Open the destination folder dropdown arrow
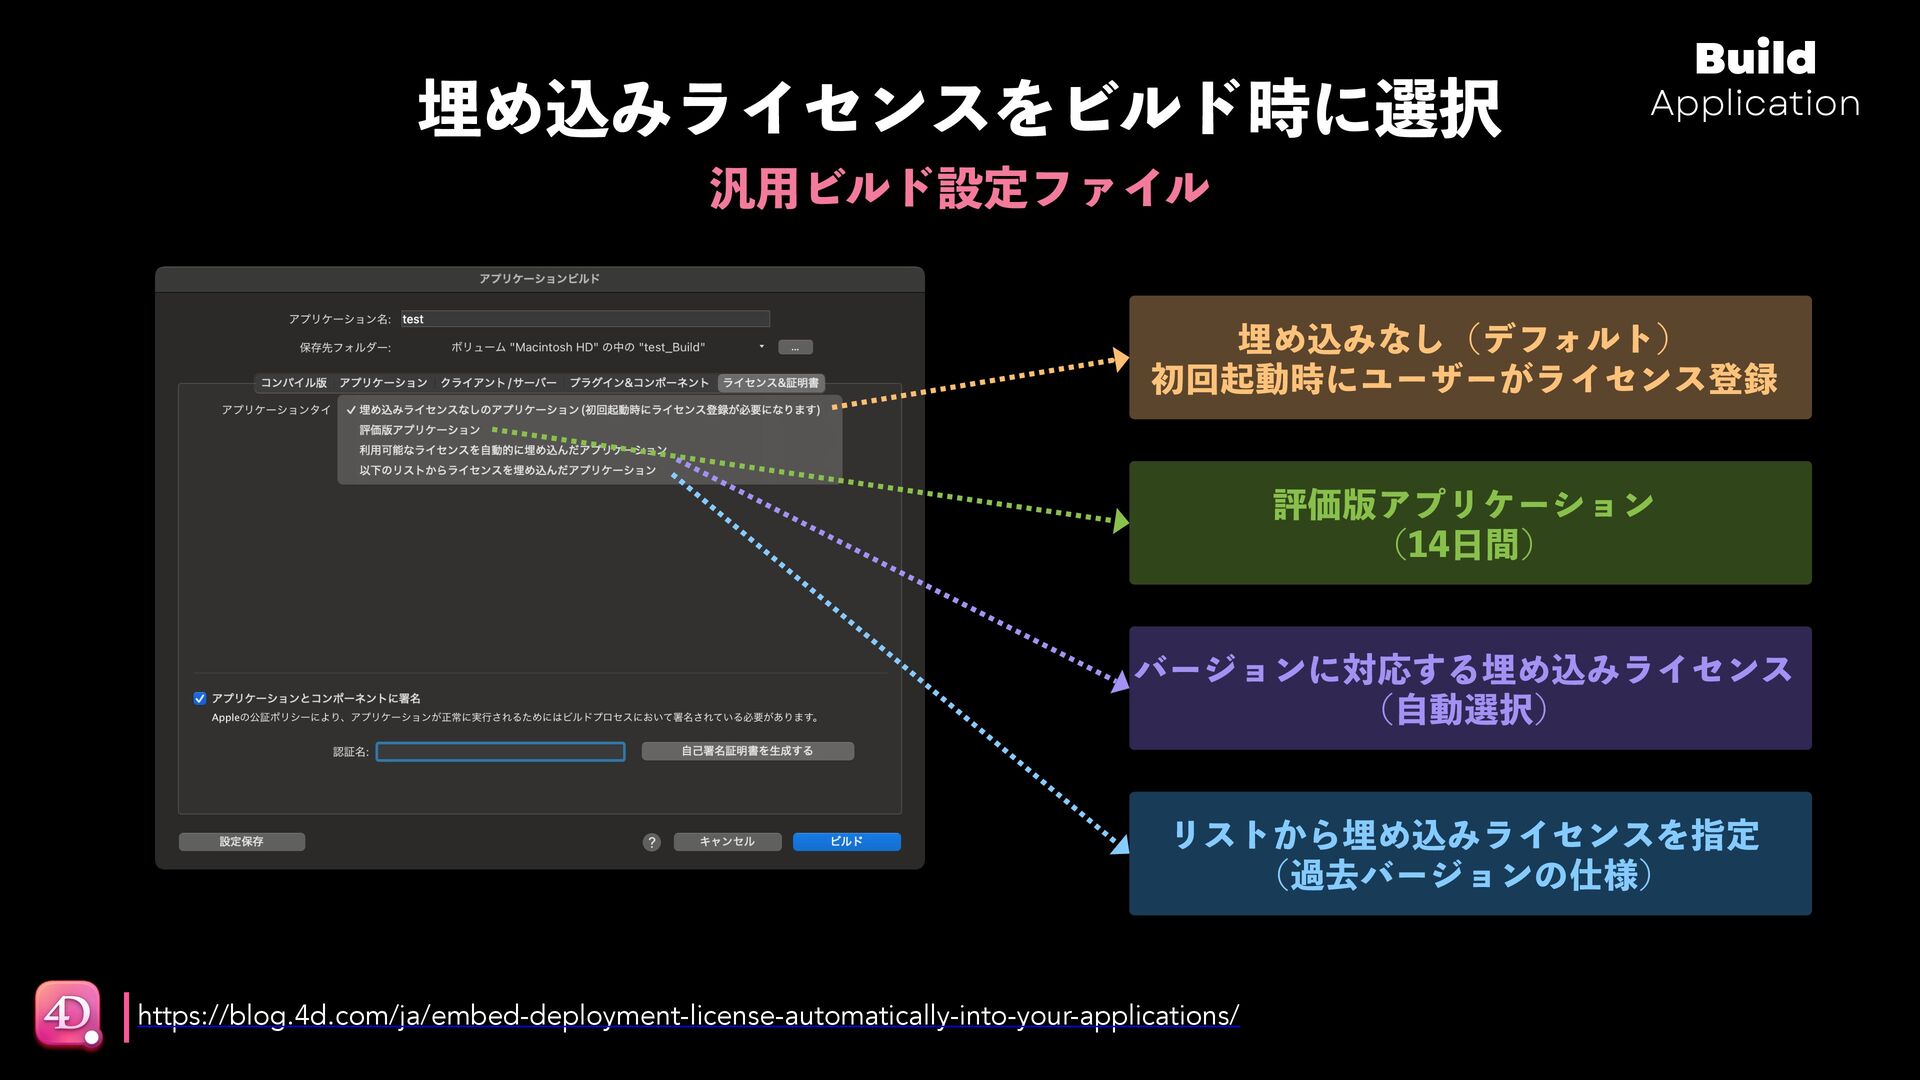Image resolution: width=1920 pixels, height=1080 pixels. click(762, 347)
